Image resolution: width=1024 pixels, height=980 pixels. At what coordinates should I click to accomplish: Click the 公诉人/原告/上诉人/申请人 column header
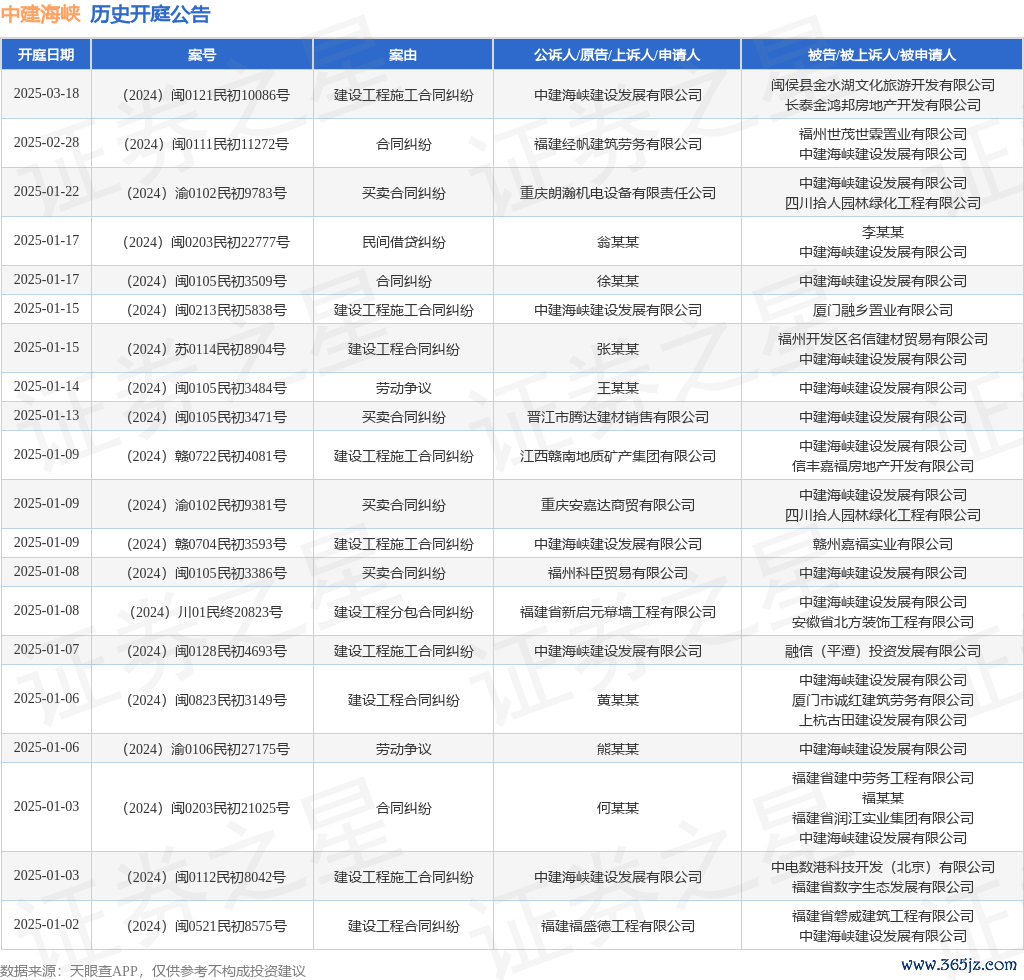[617, 55]
